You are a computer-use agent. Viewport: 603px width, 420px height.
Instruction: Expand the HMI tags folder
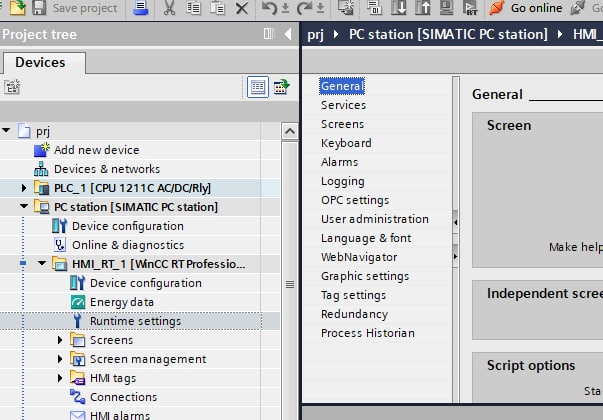60,378
